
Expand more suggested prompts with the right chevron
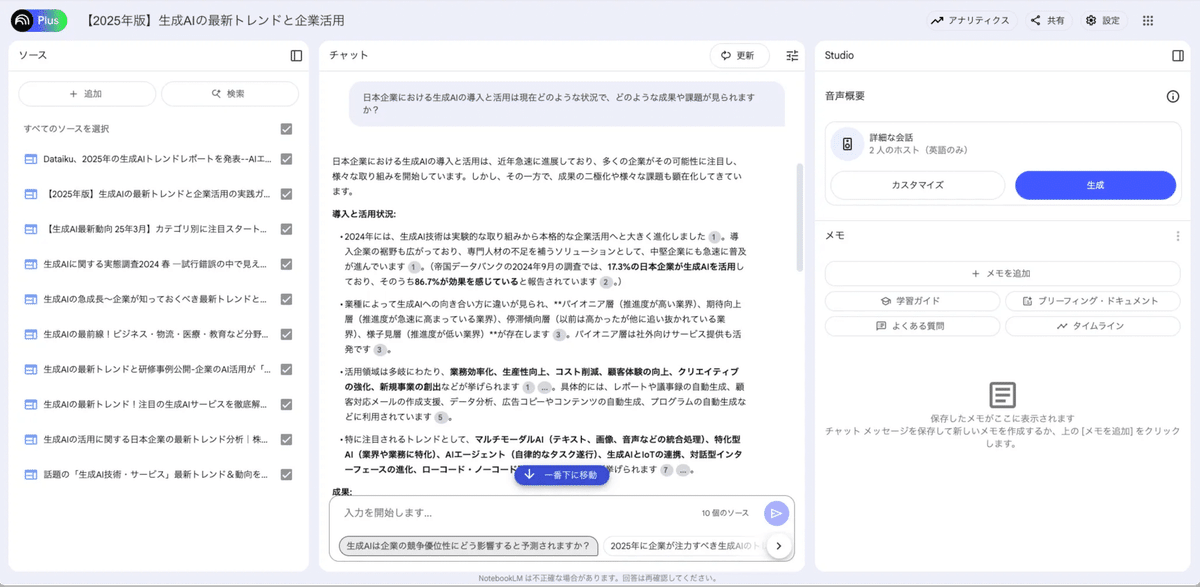(779, 546)
